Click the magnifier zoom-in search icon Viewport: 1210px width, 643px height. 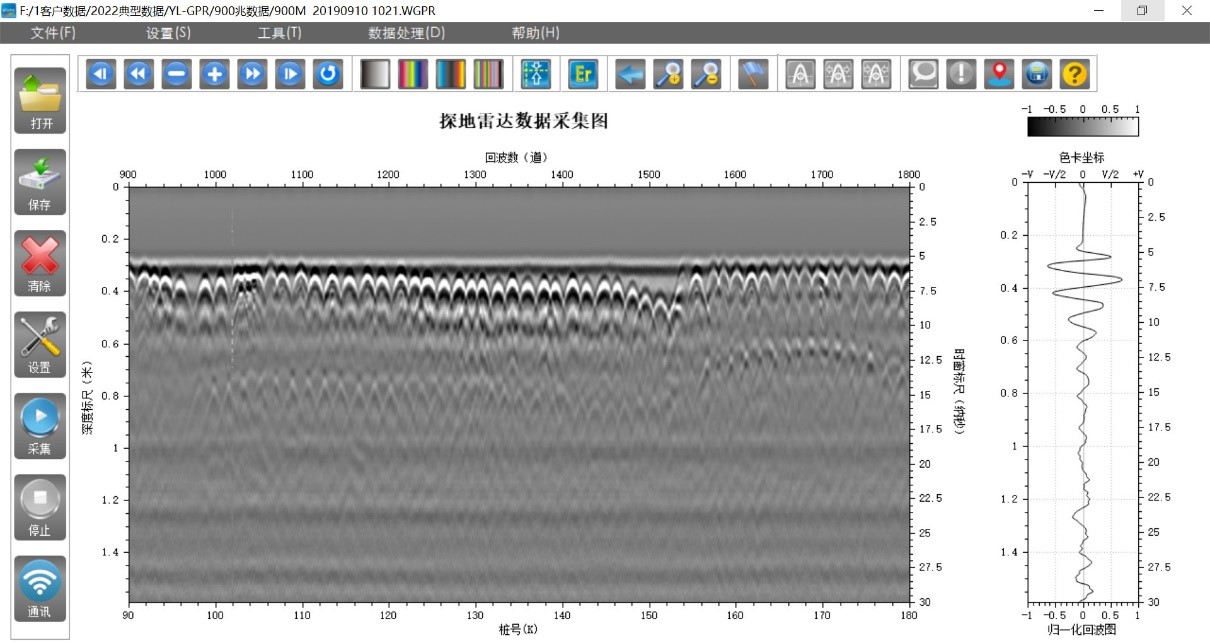[668, 74]
